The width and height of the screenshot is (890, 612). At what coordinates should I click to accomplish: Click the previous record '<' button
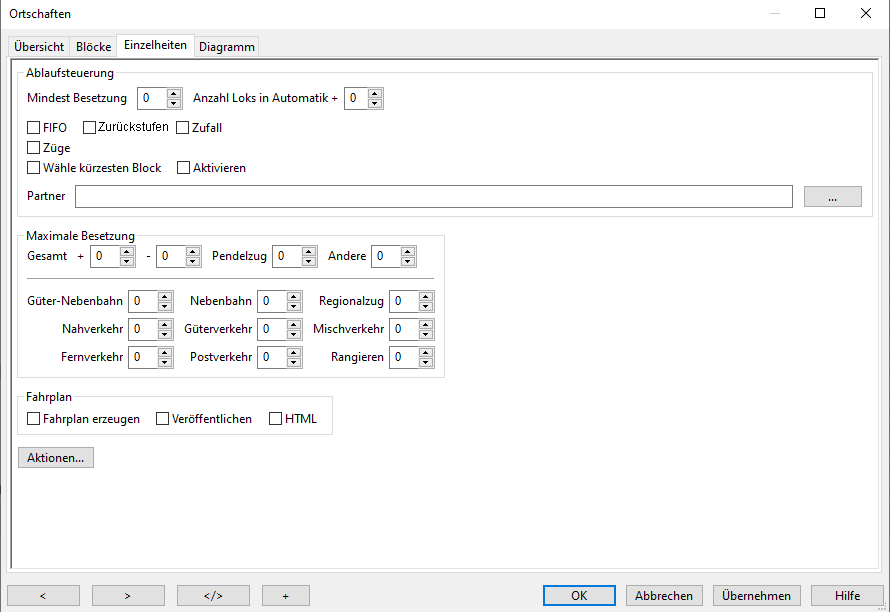[43, 596]
